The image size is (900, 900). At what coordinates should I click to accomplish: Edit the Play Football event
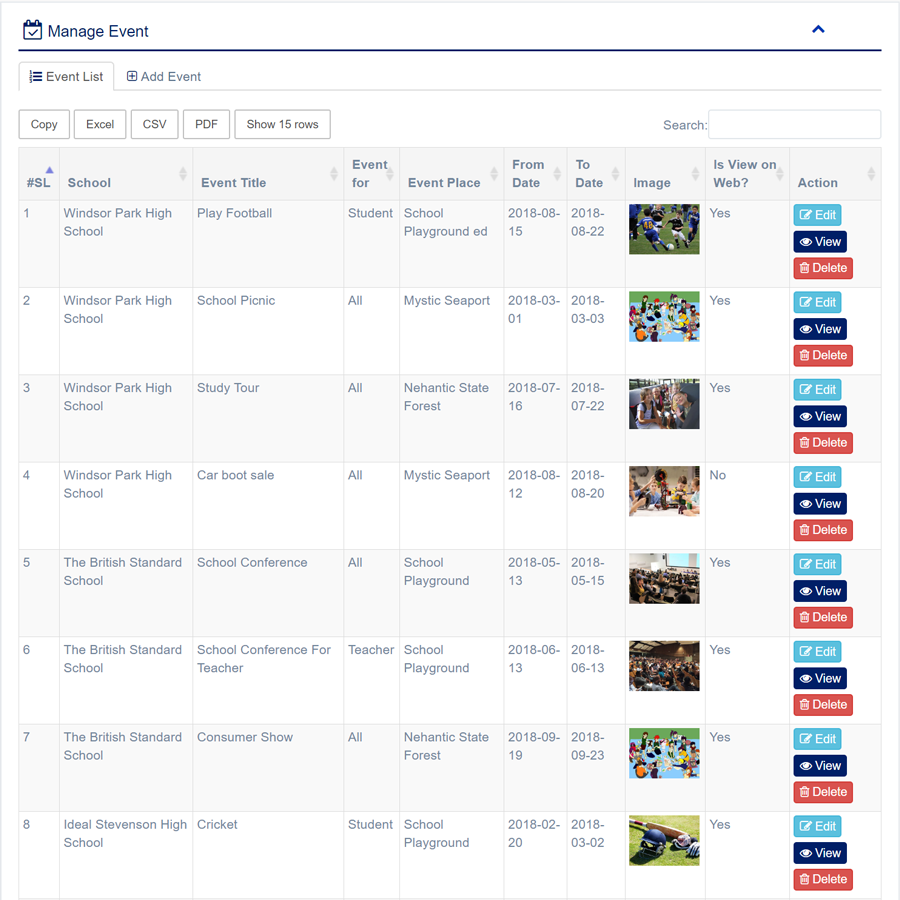(x=817, y=215)
